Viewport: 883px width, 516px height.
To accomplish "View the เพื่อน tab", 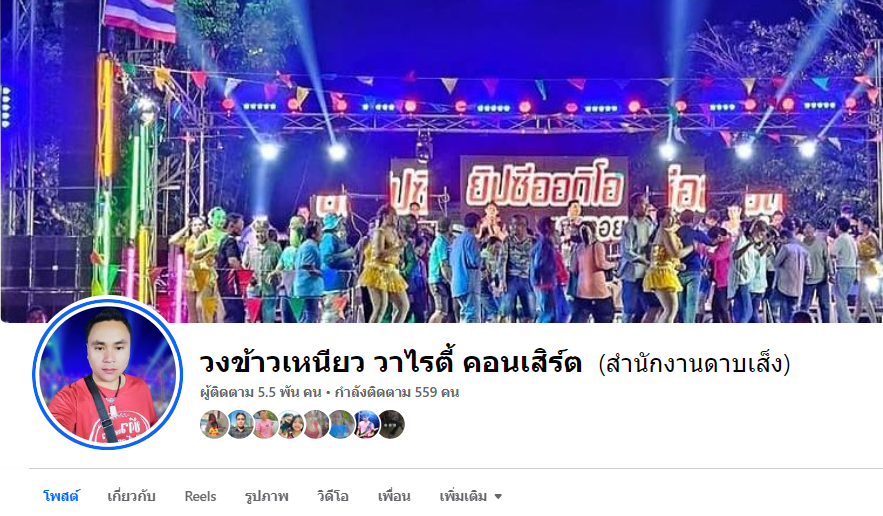I will click(x=394, y=496).
